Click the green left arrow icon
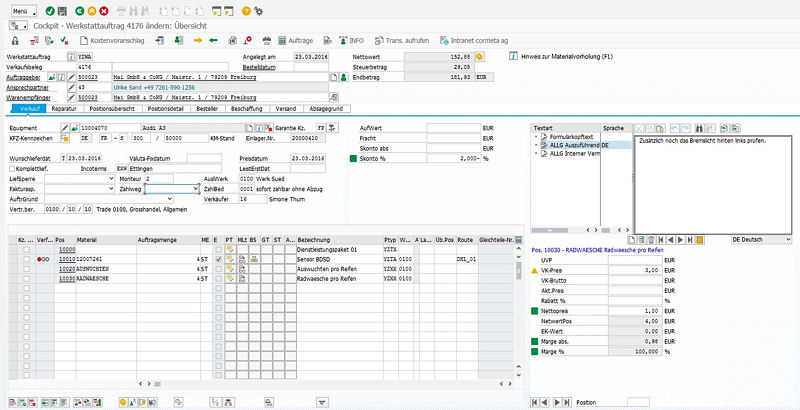 tap(213, 40)
